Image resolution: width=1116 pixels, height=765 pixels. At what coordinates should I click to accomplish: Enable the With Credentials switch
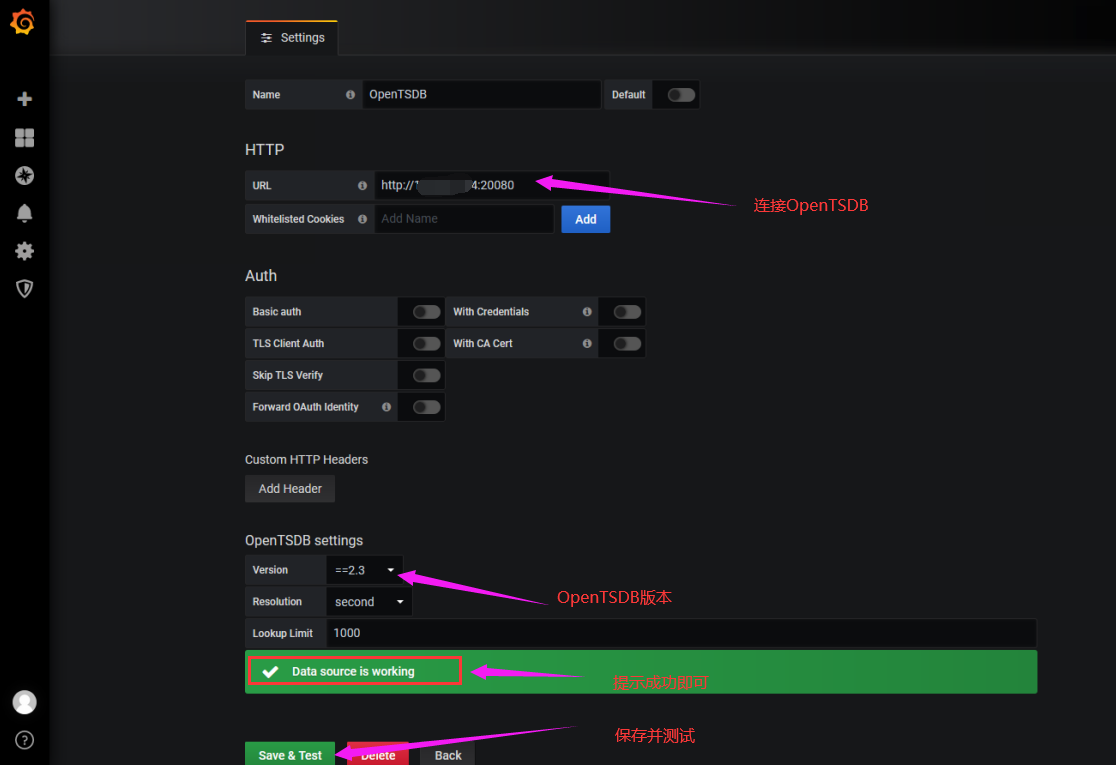627,312
